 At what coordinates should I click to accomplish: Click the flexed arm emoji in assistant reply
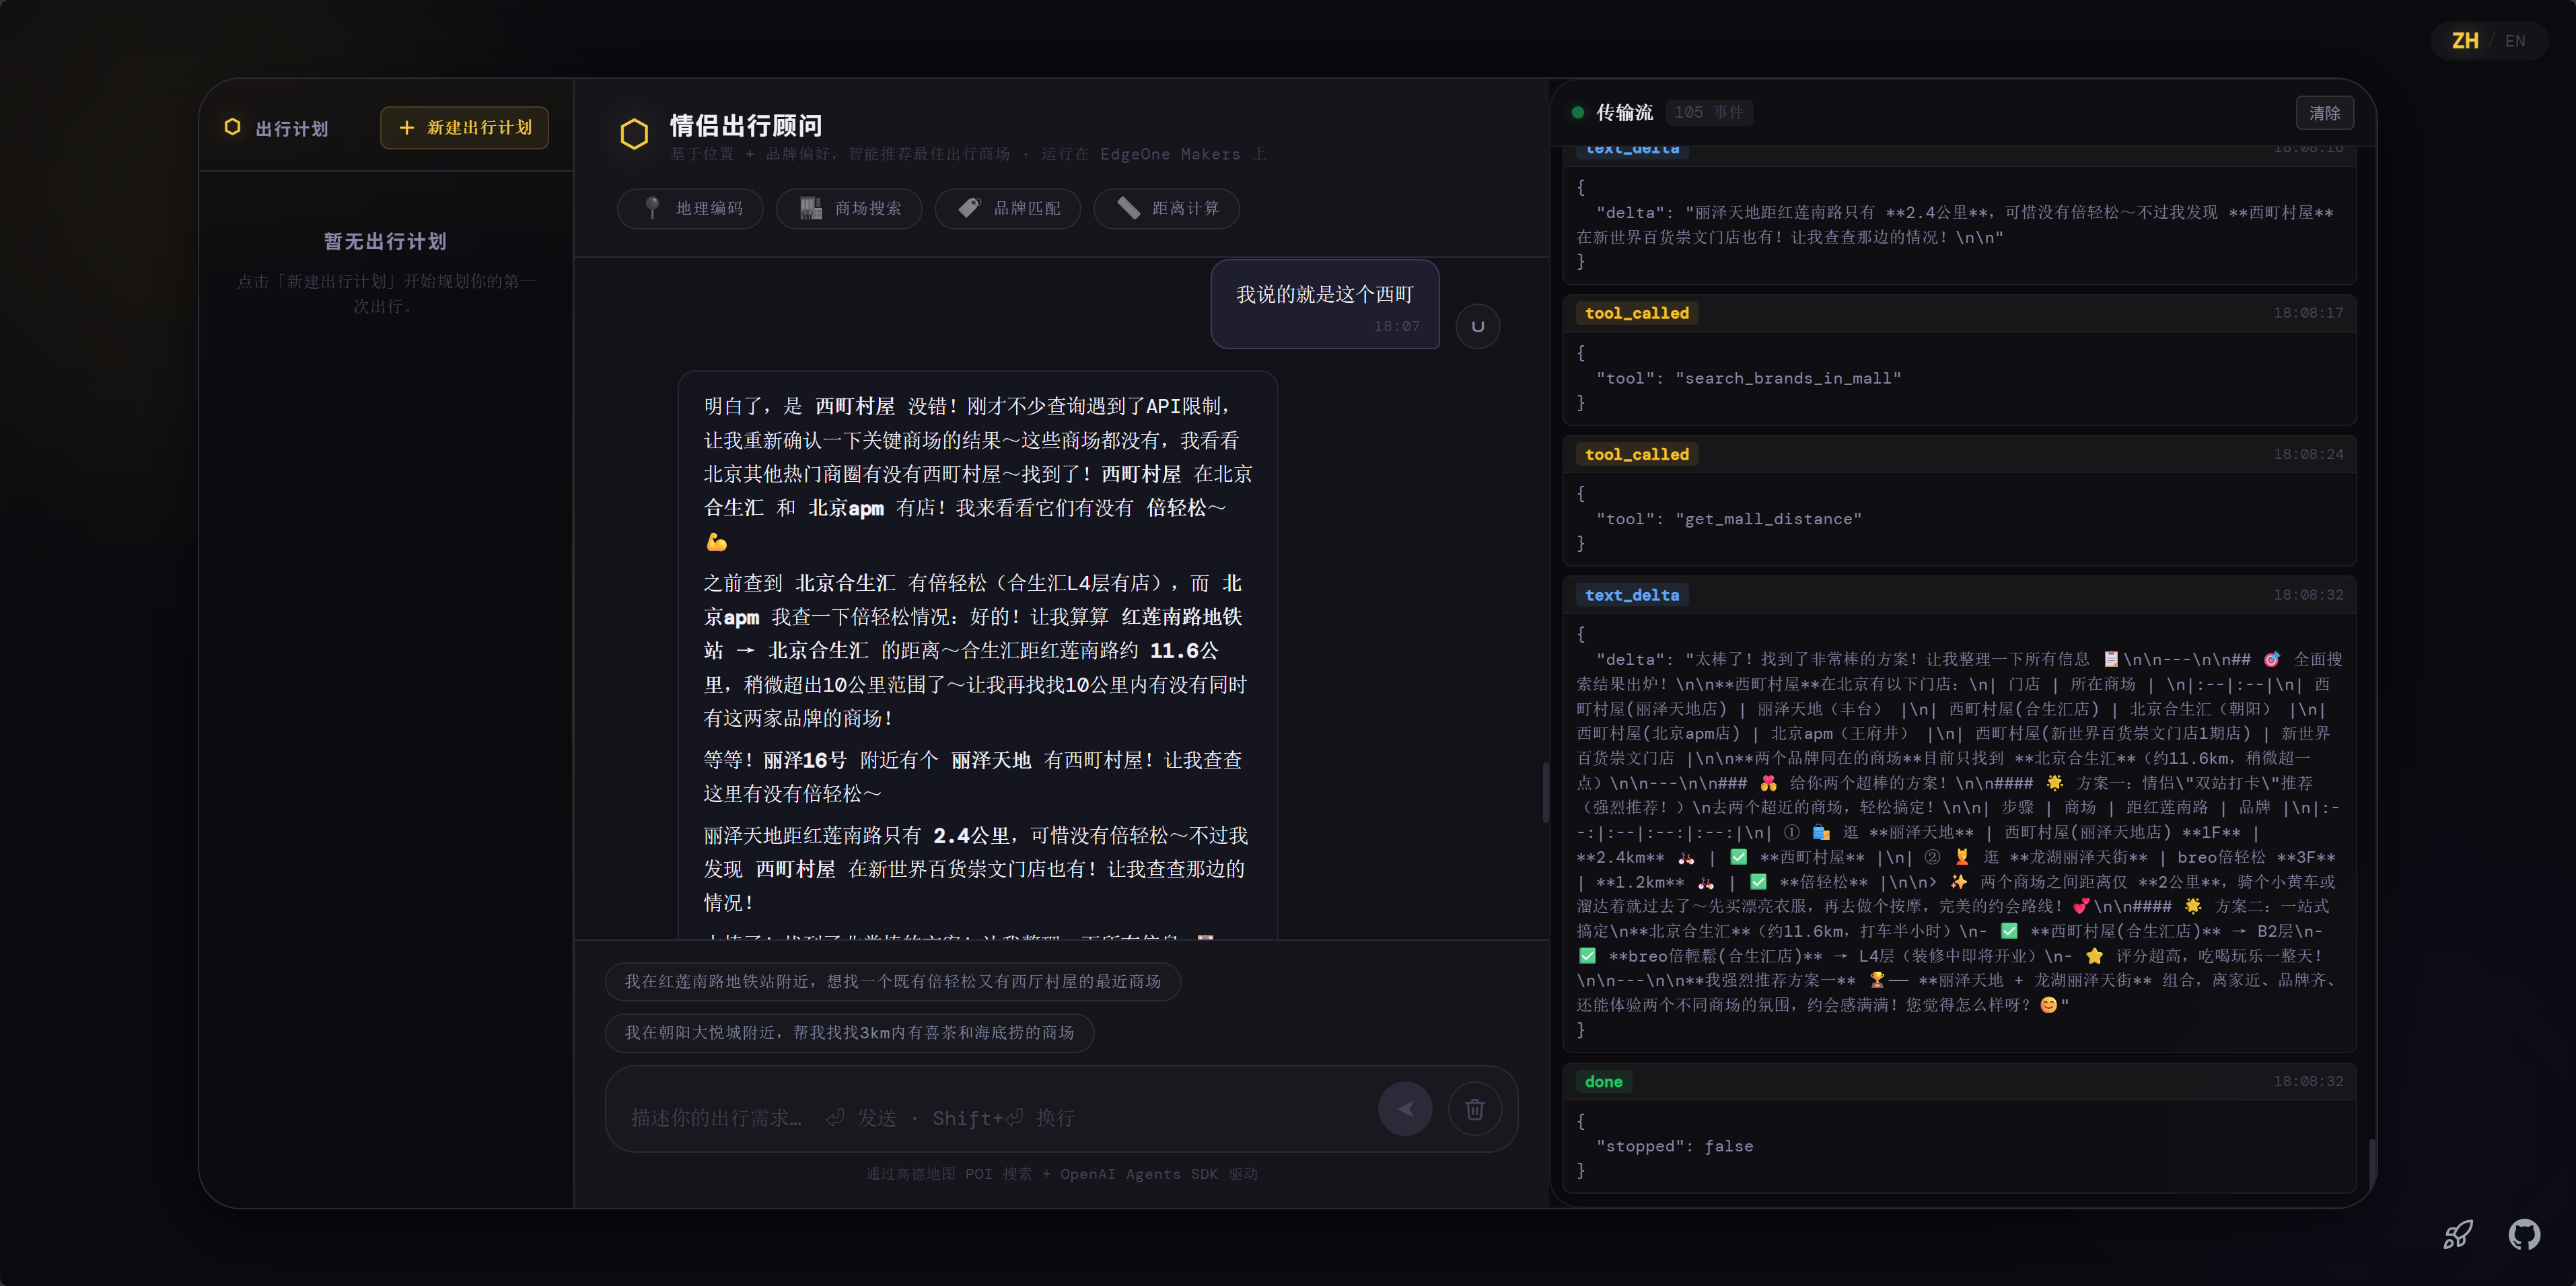[716, 542]
